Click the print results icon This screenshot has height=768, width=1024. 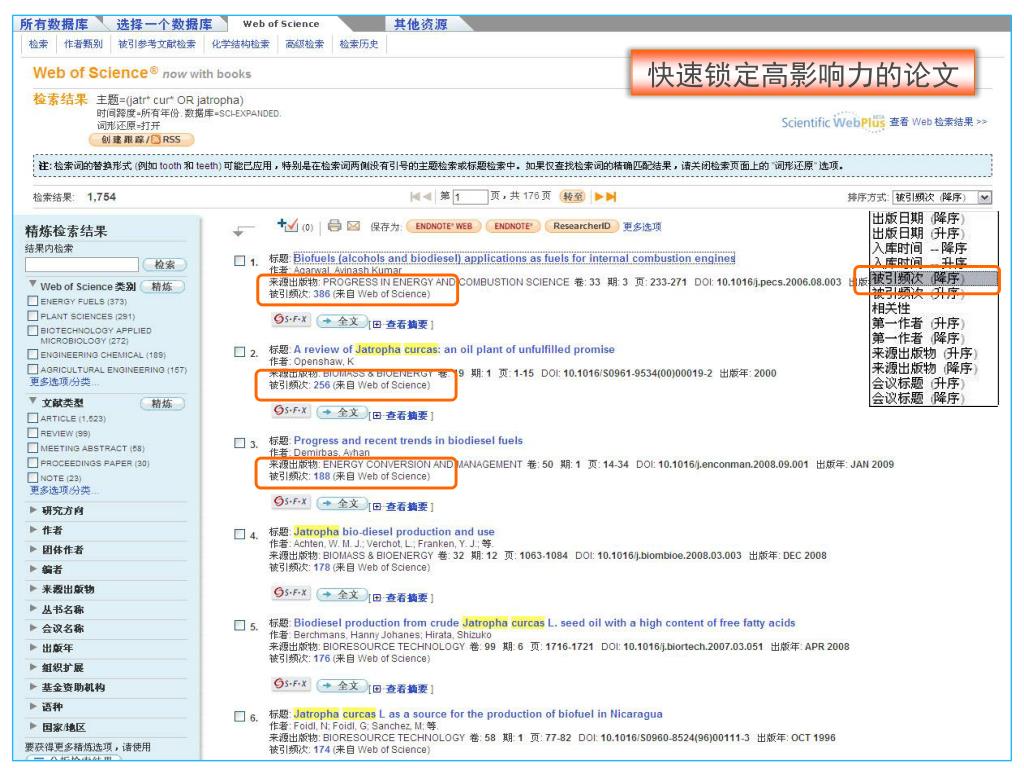(334, 225)
